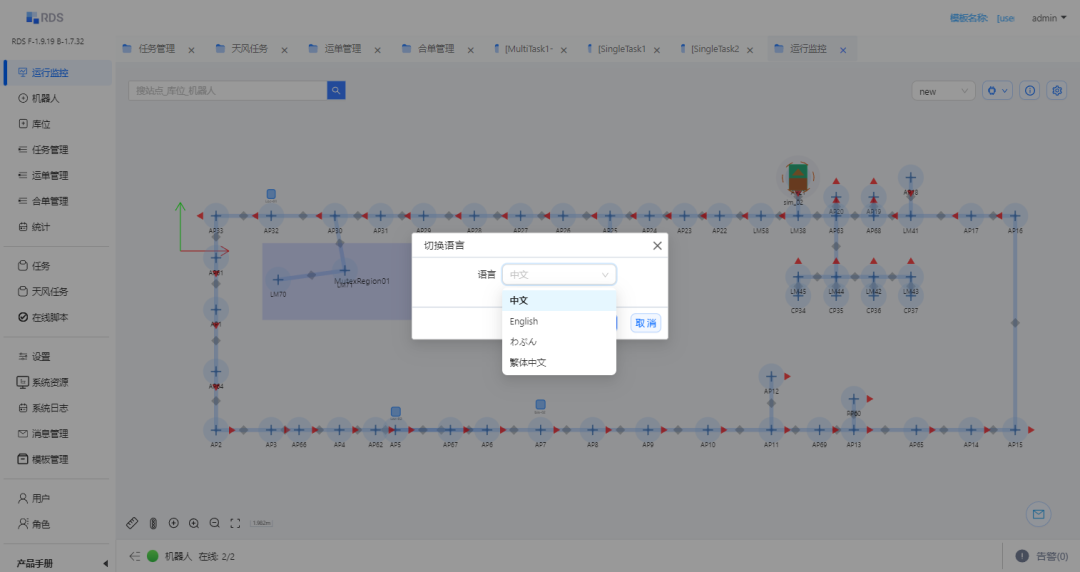
Task: Click the zoom out magnifier icon
Action: point(214,523)
